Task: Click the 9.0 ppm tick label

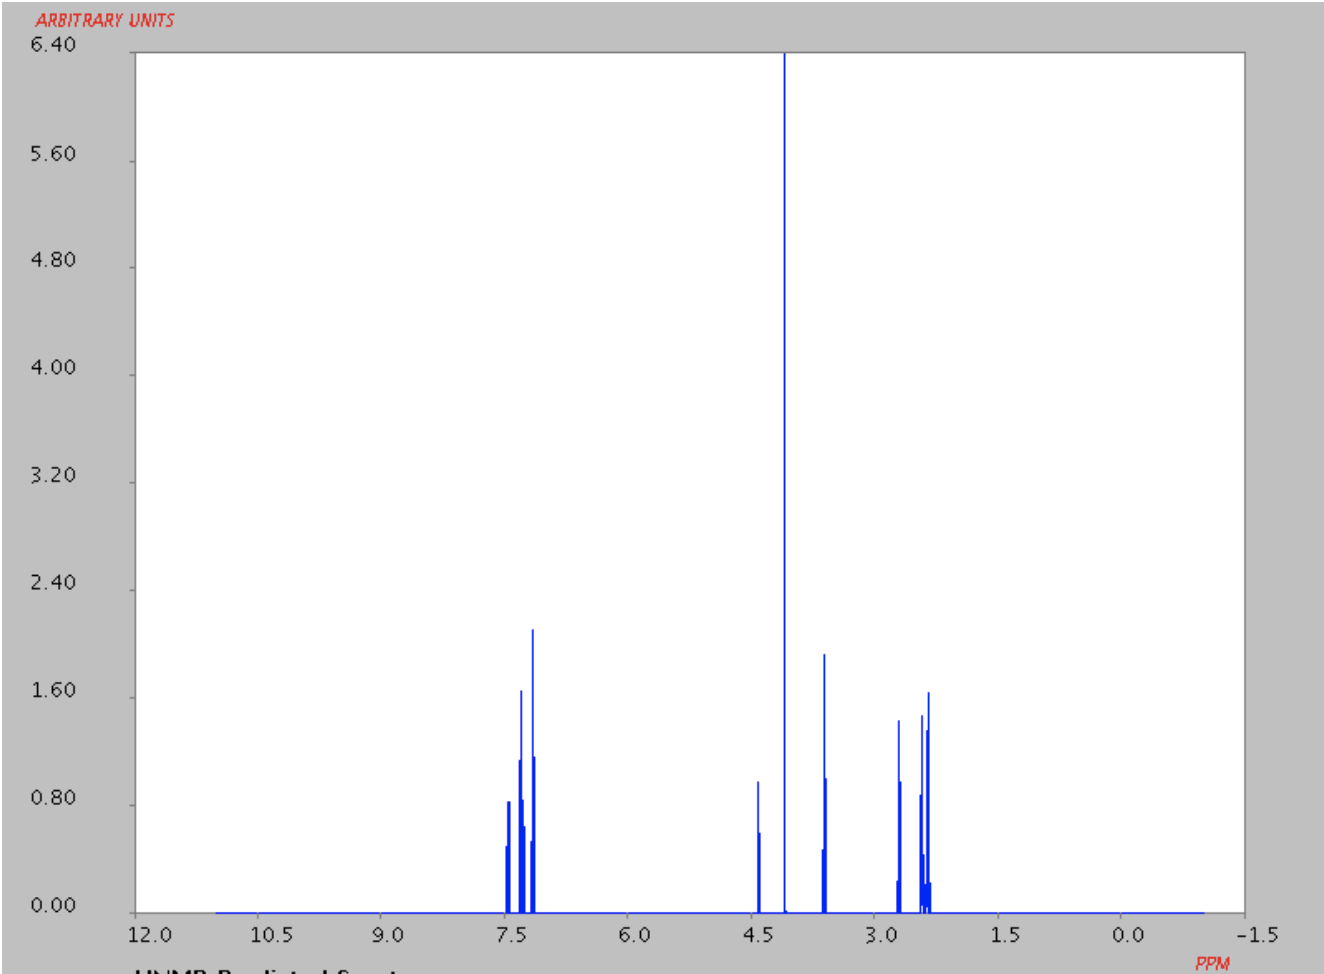Action: (390, 935)
